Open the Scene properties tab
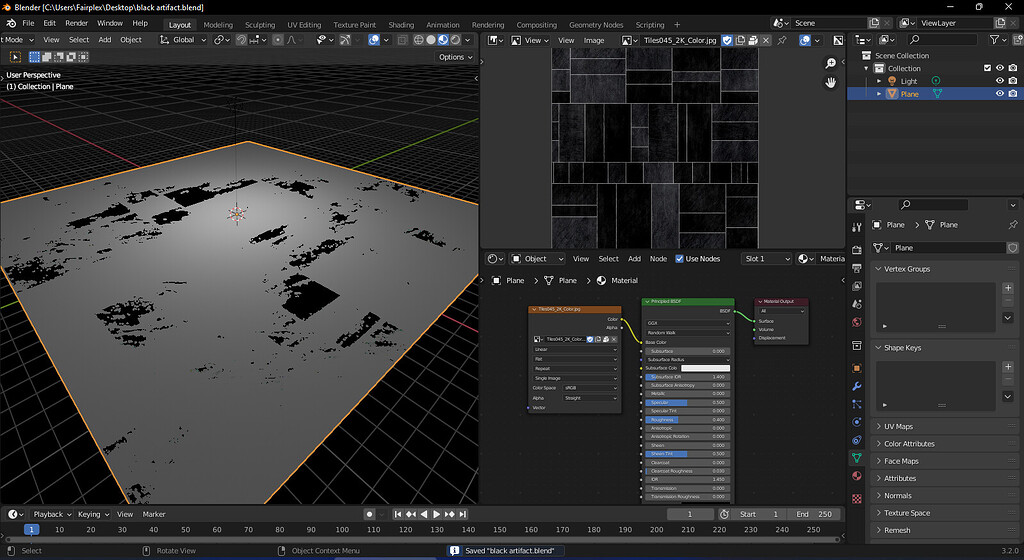 [857, 304]
